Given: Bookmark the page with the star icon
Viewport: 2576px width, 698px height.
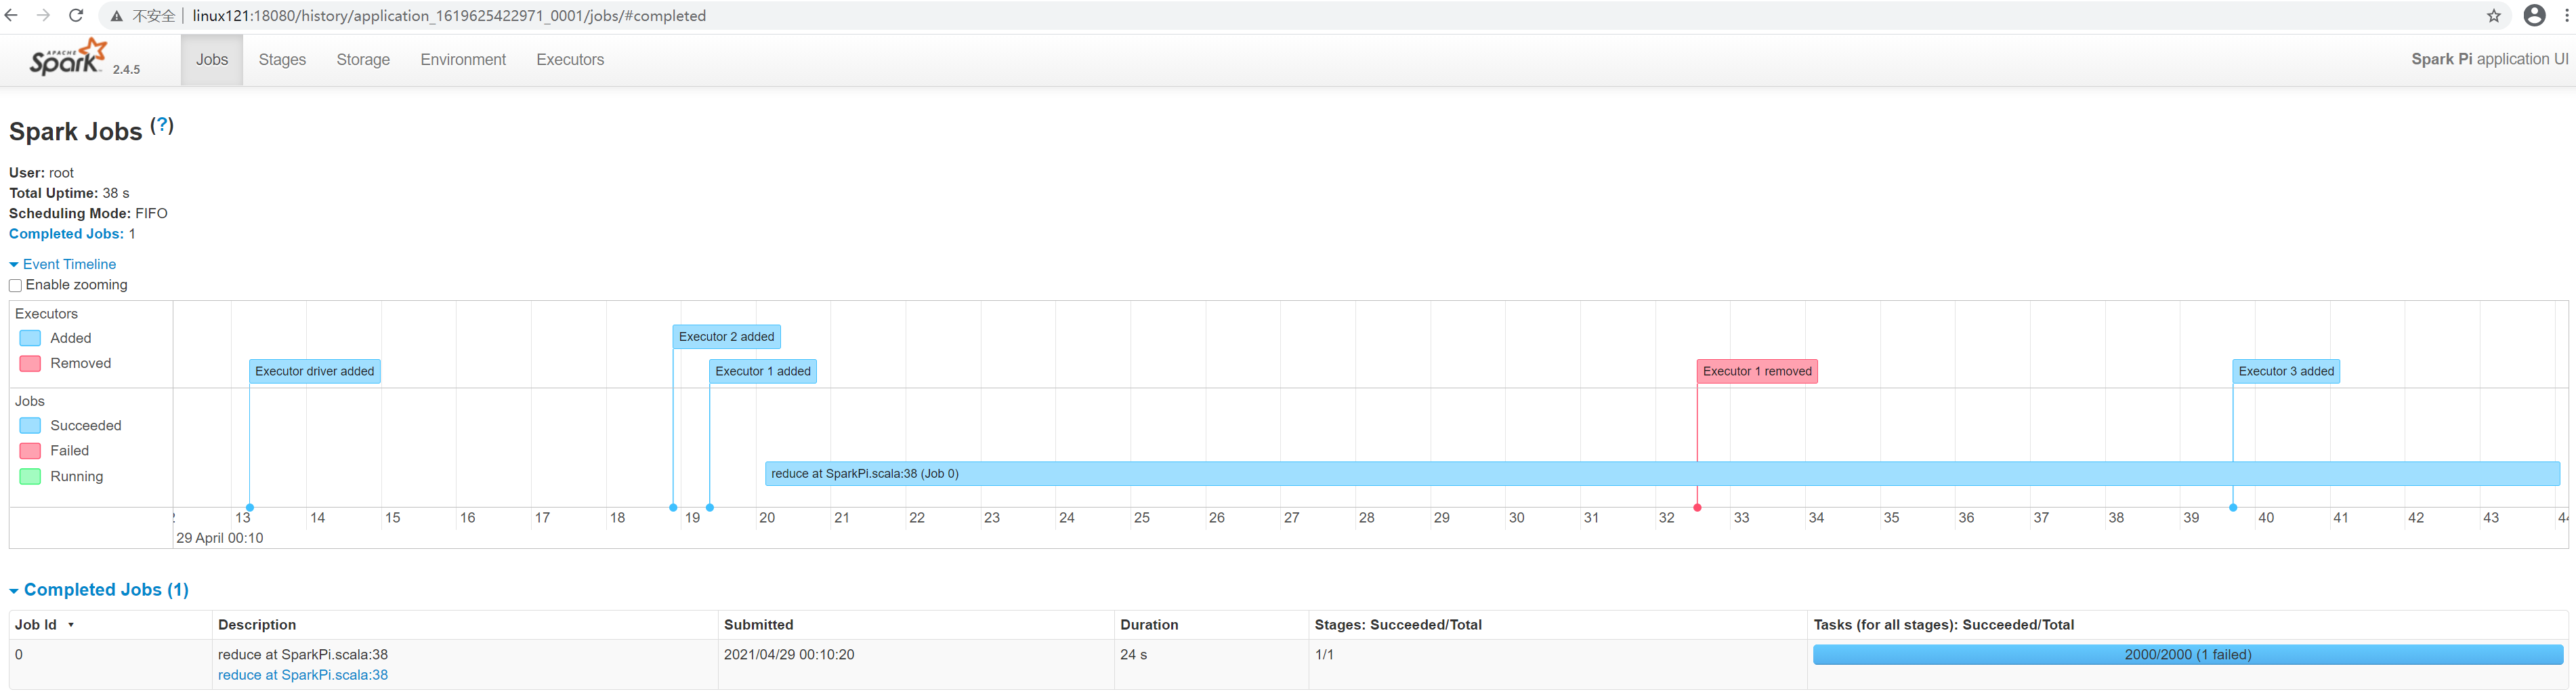Looking at the screenshot, I should tap(2494, 16).
